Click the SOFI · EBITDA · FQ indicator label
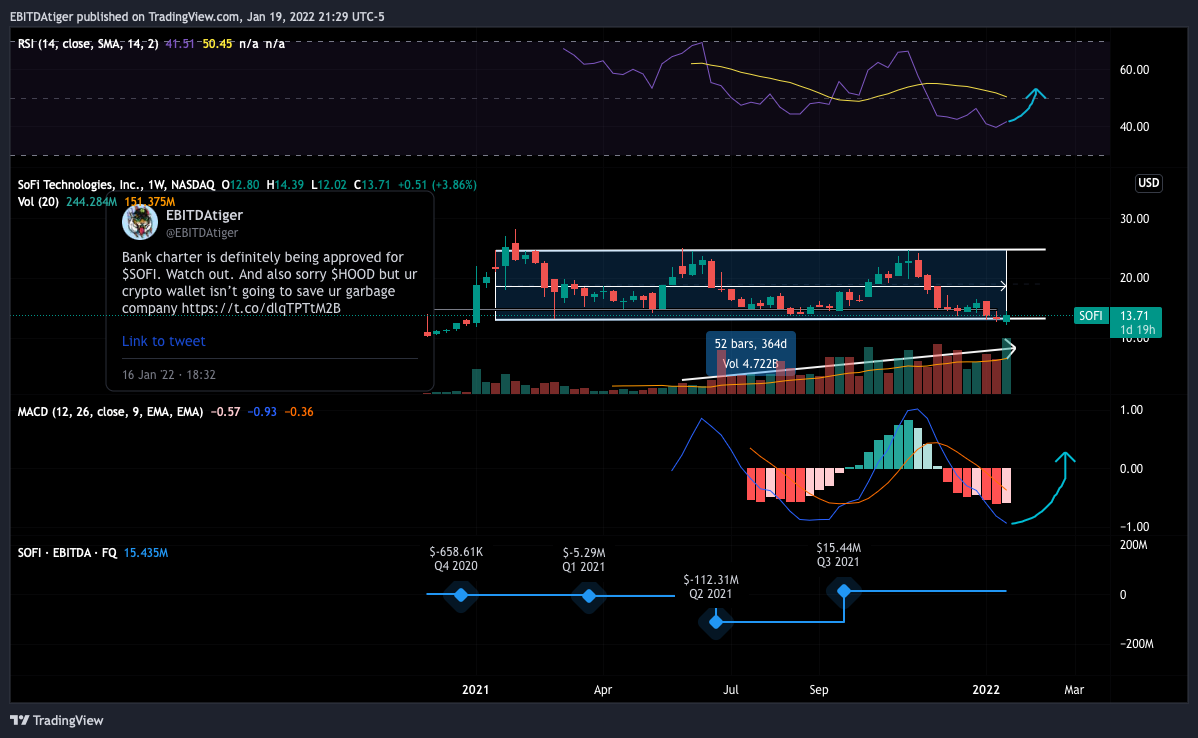Screen dimensions: 1198x738 pos(67,552)
